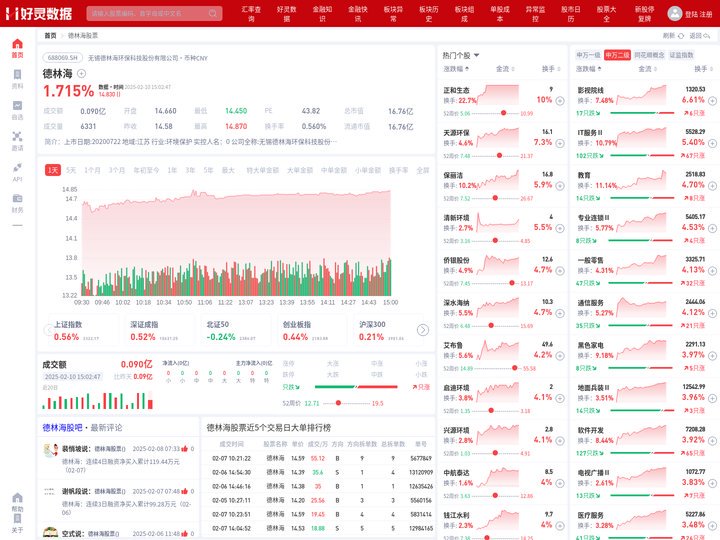Open 异常监控 in top navigation

535,13
